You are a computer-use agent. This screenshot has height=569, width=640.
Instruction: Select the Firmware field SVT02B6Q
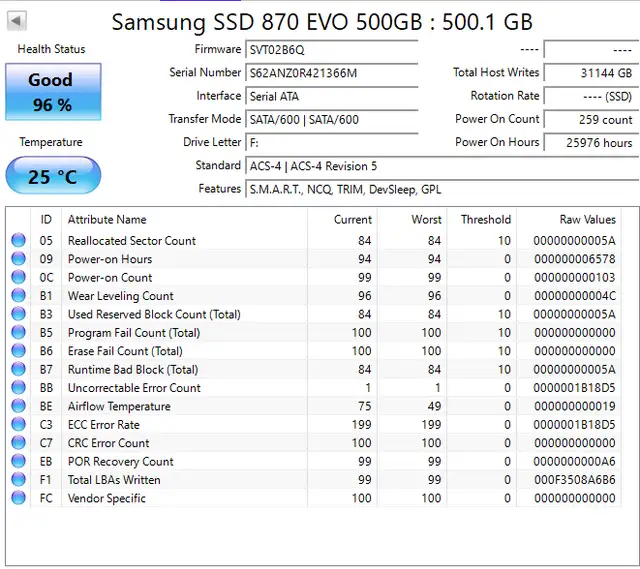[332, 50]
